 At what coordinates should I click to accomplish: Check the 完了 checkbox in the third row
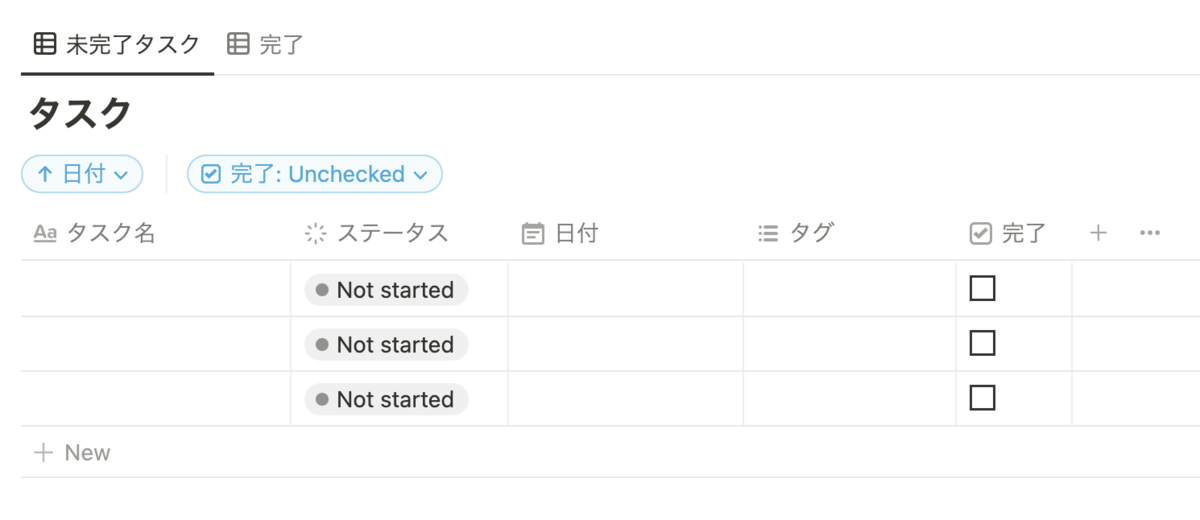tap(982, 398)
